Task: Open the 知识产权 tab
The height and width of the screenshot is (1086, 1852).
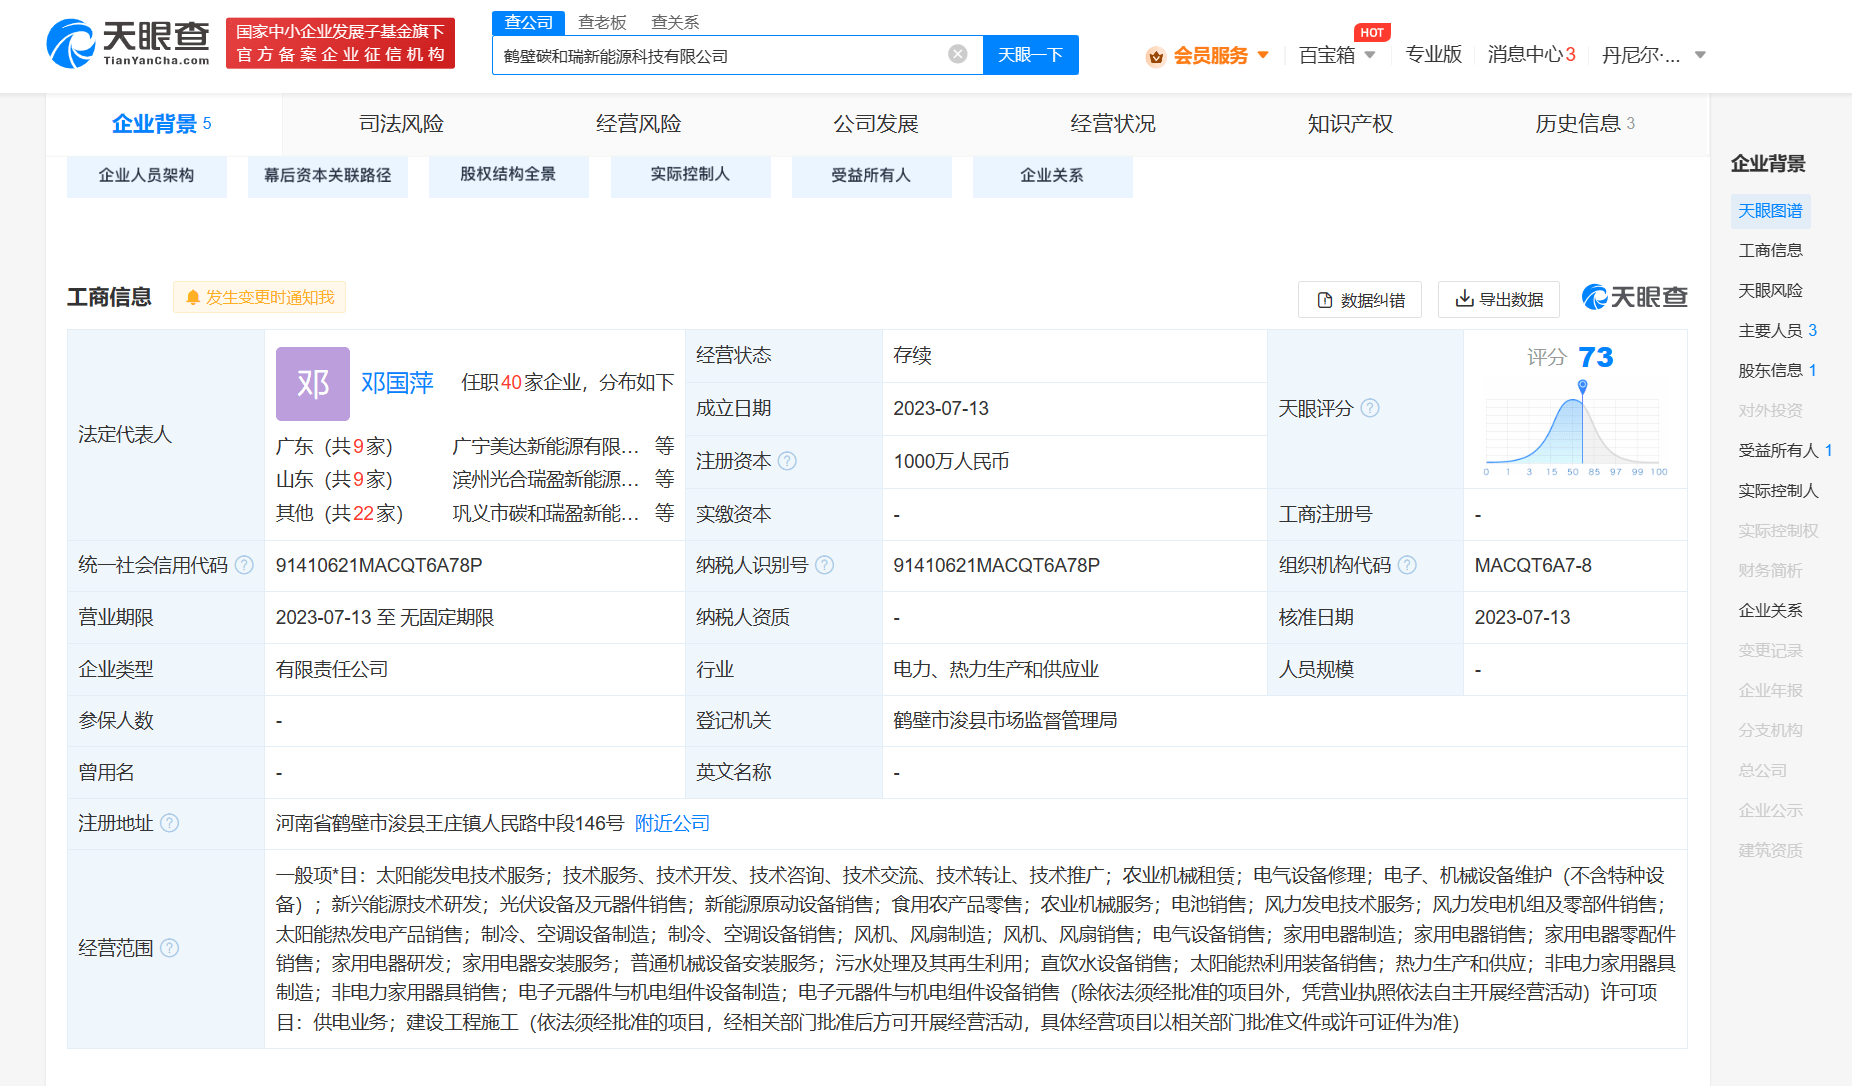Action: point(1350,124)
